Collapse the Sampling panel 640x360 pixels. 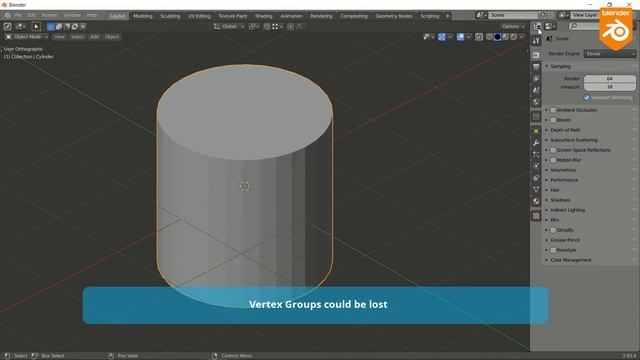(547, 66)
